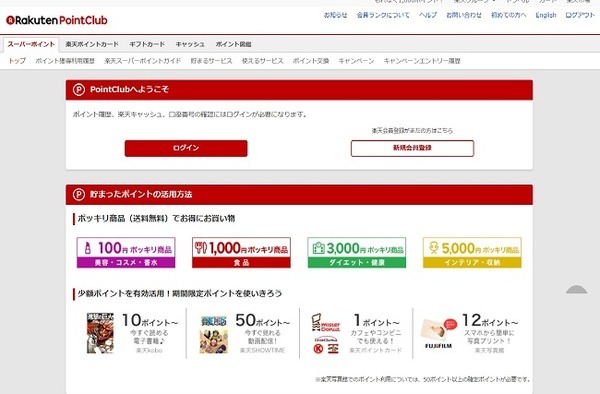
Task: Open 貯まるサービス menu item
Action: (x=212, y=61)
